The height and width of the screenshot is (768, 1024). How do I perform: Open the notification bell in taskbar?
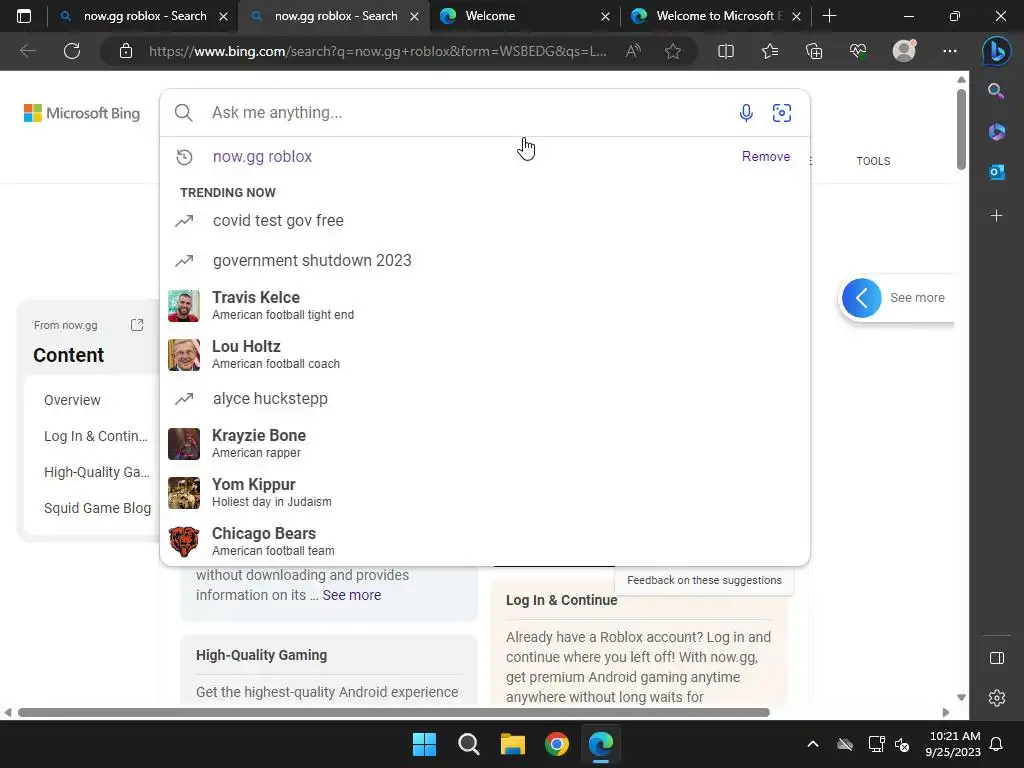[x=997, y=744]
